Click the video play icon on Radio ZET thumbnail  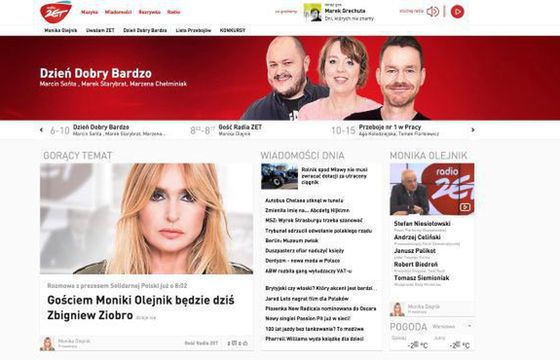click(465, 207)
